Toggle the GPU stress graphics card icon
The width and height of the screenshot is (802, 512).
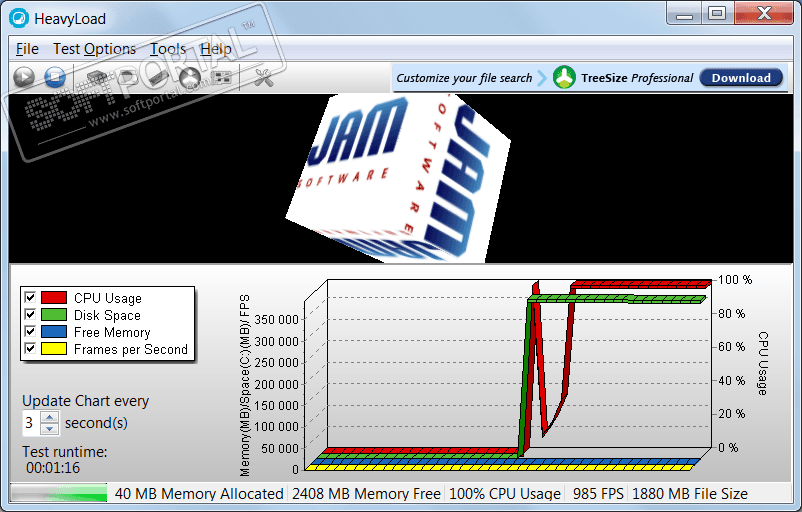(x=221, y=78)
